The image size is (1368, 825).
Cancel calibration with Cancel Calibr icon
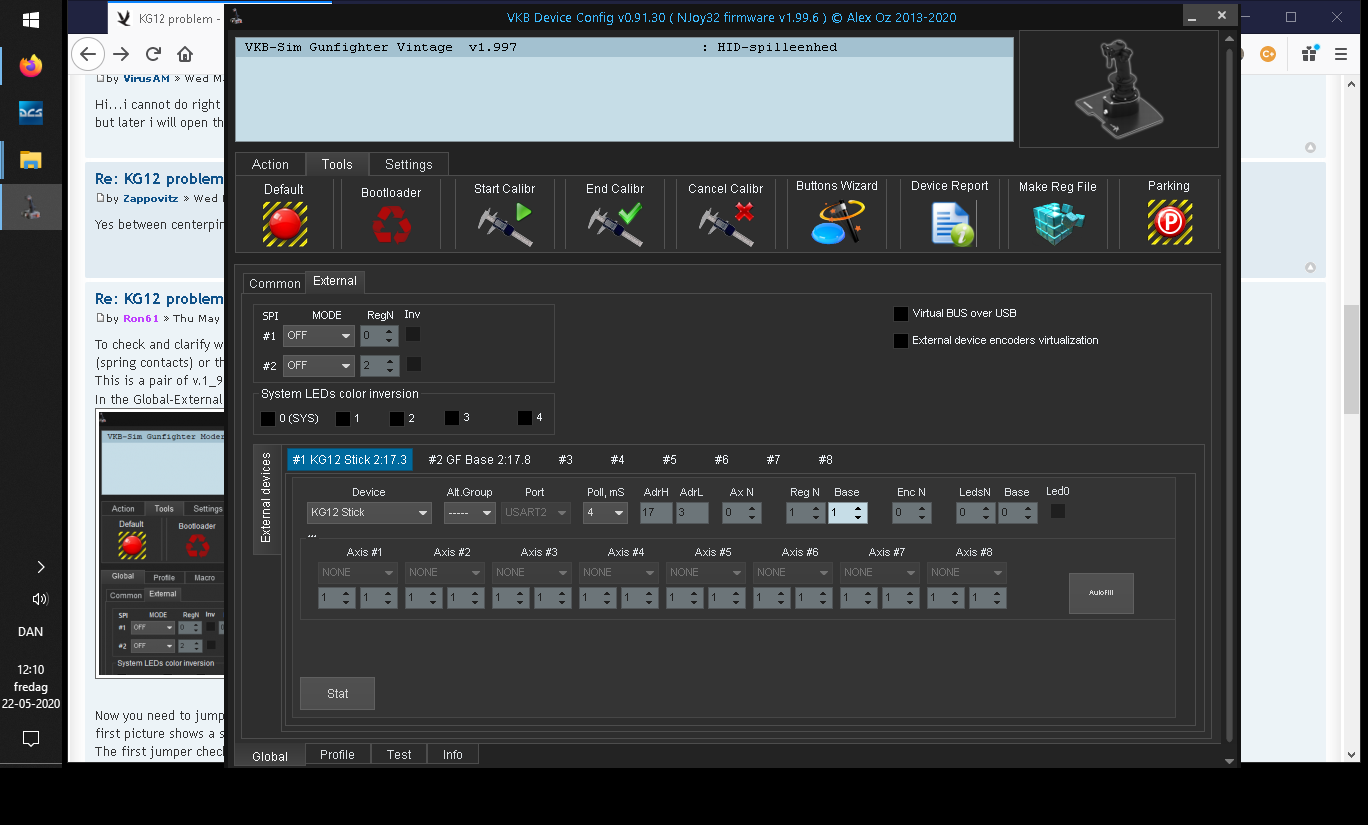(x=725, y=224)
